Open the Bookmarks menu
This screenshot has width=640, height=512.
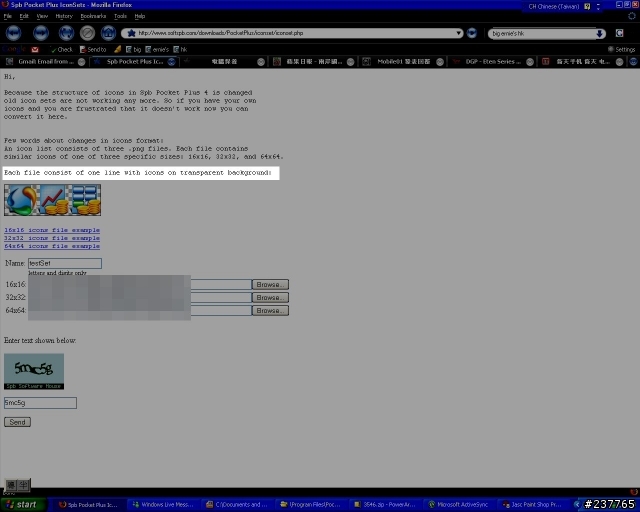(x=93, y=16)
